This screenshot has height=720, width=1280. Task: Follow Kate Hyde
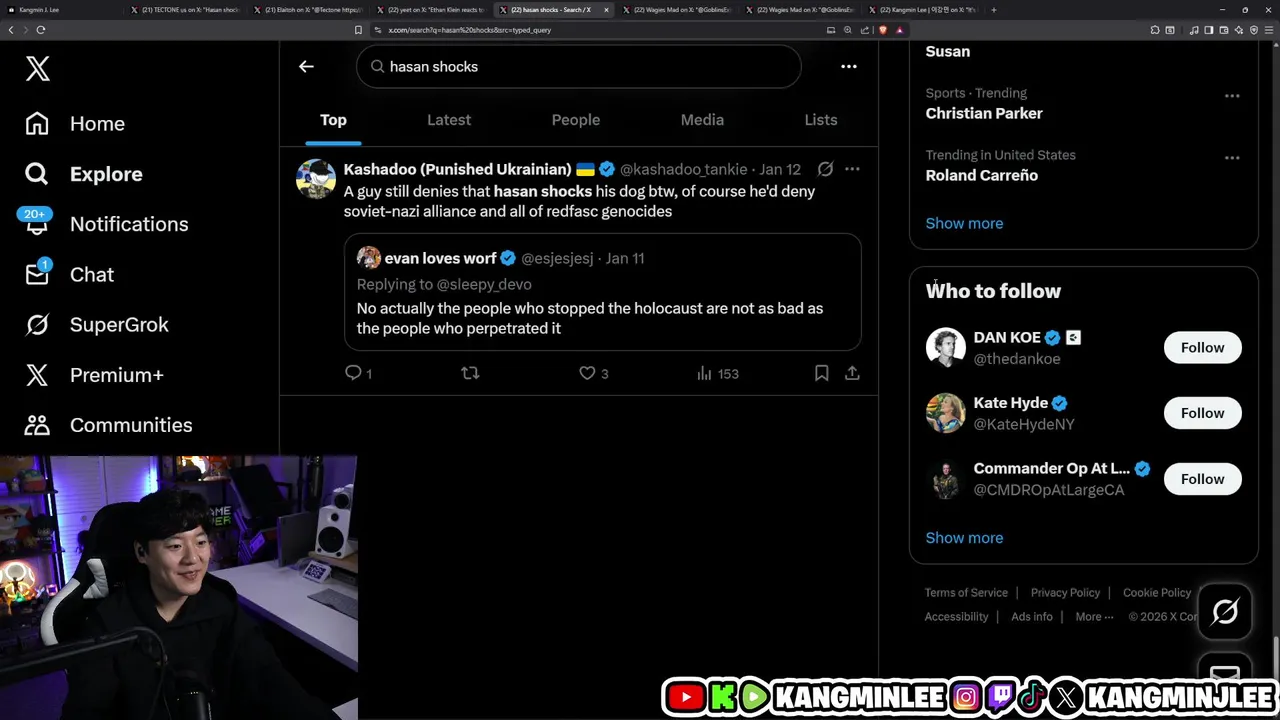pyautogui.click(x=1202, y=413)
